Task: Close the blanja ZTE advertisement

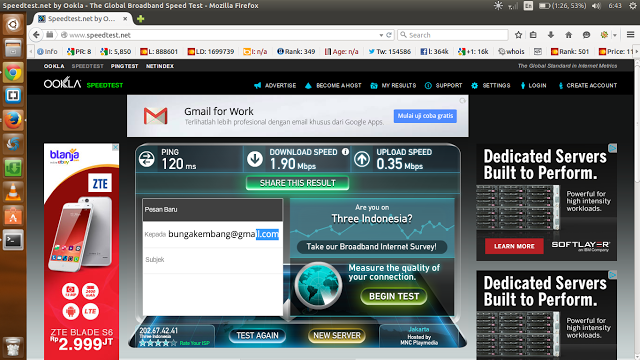Action: 115,147
